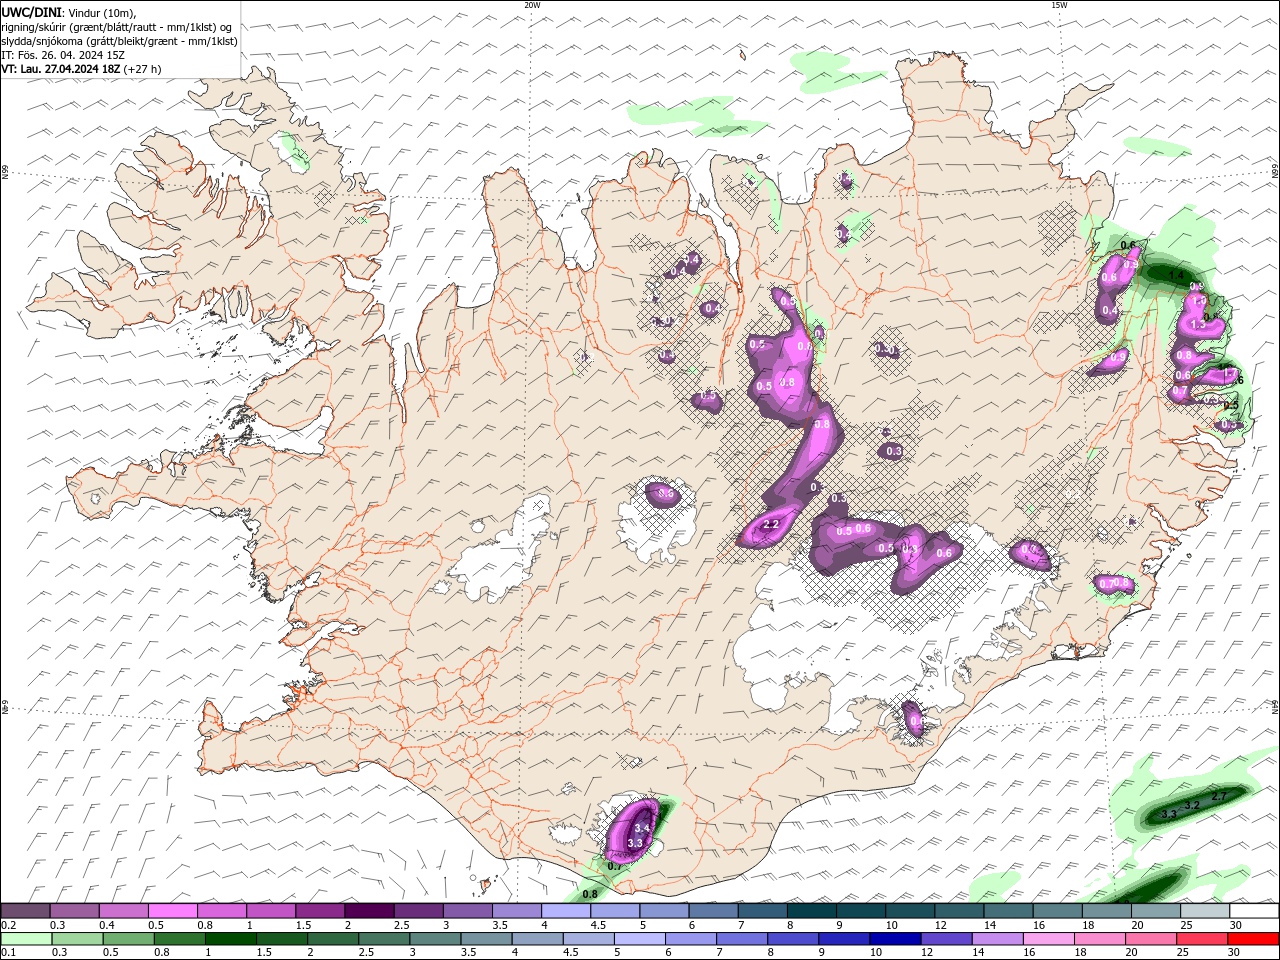Click the '3.2' rain value over the southeast sea
Image resolution: width=1280 pixels, height=960 pixels.
point(1191,805)
